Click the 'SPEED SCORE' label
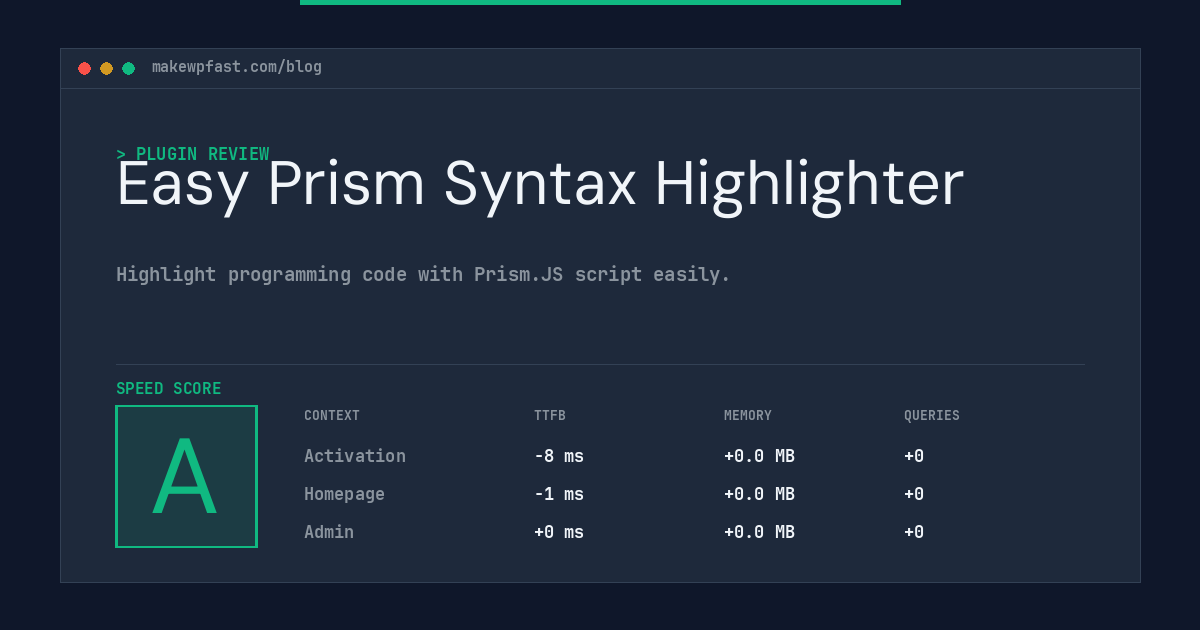Image resolution: width=1200 pixels, height=630 pixels. [169, 389]
